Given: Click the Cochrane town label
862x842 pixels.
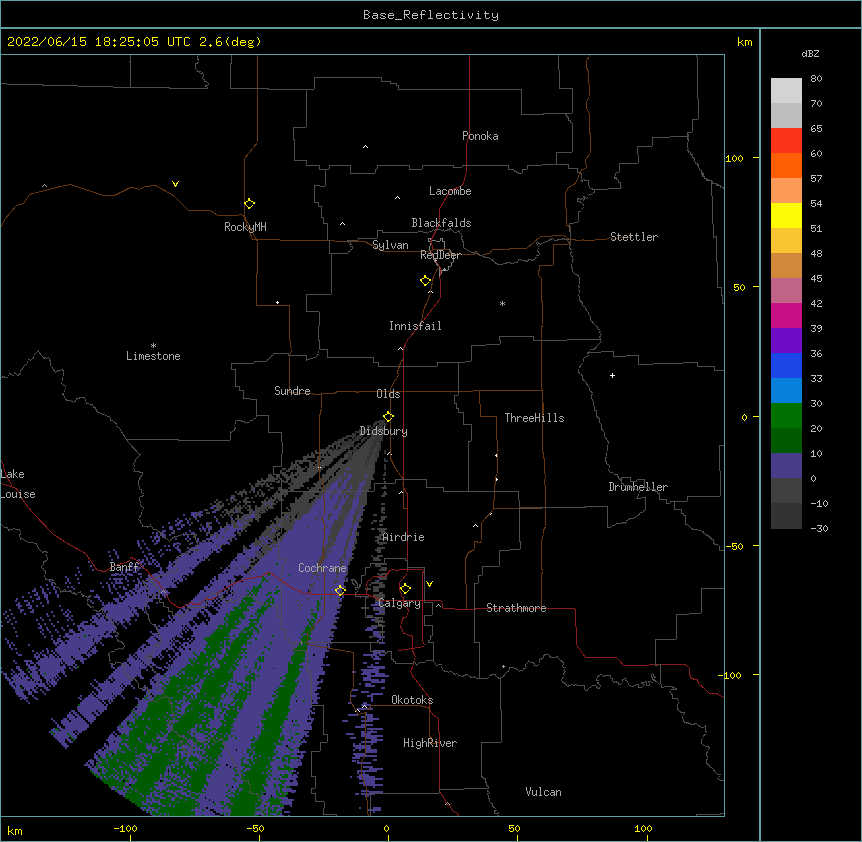Looking at the screenshot, I should coord(322,568).
